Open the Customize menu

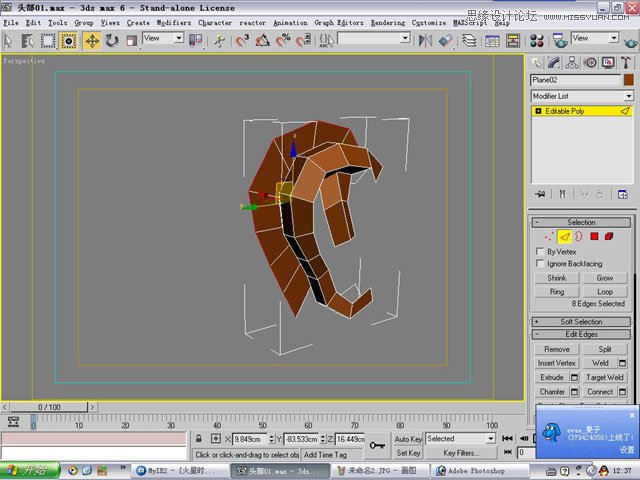pos(429,23)
